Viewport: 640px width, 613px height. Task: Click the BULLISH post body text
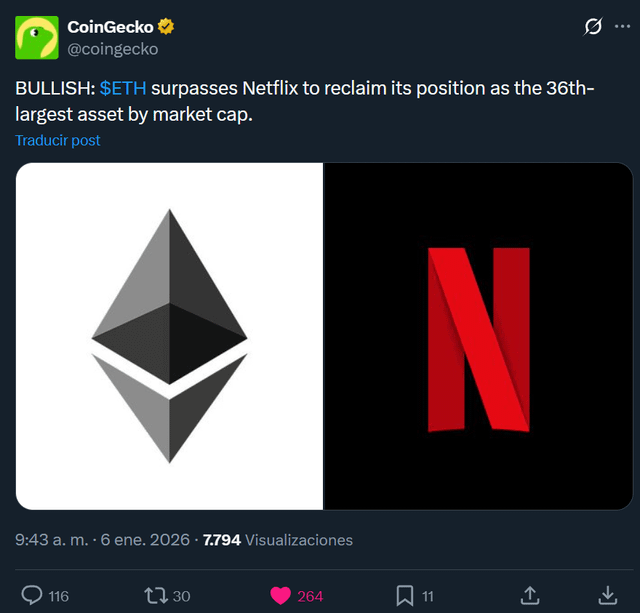pyautogui.click(x=300, y=102)
